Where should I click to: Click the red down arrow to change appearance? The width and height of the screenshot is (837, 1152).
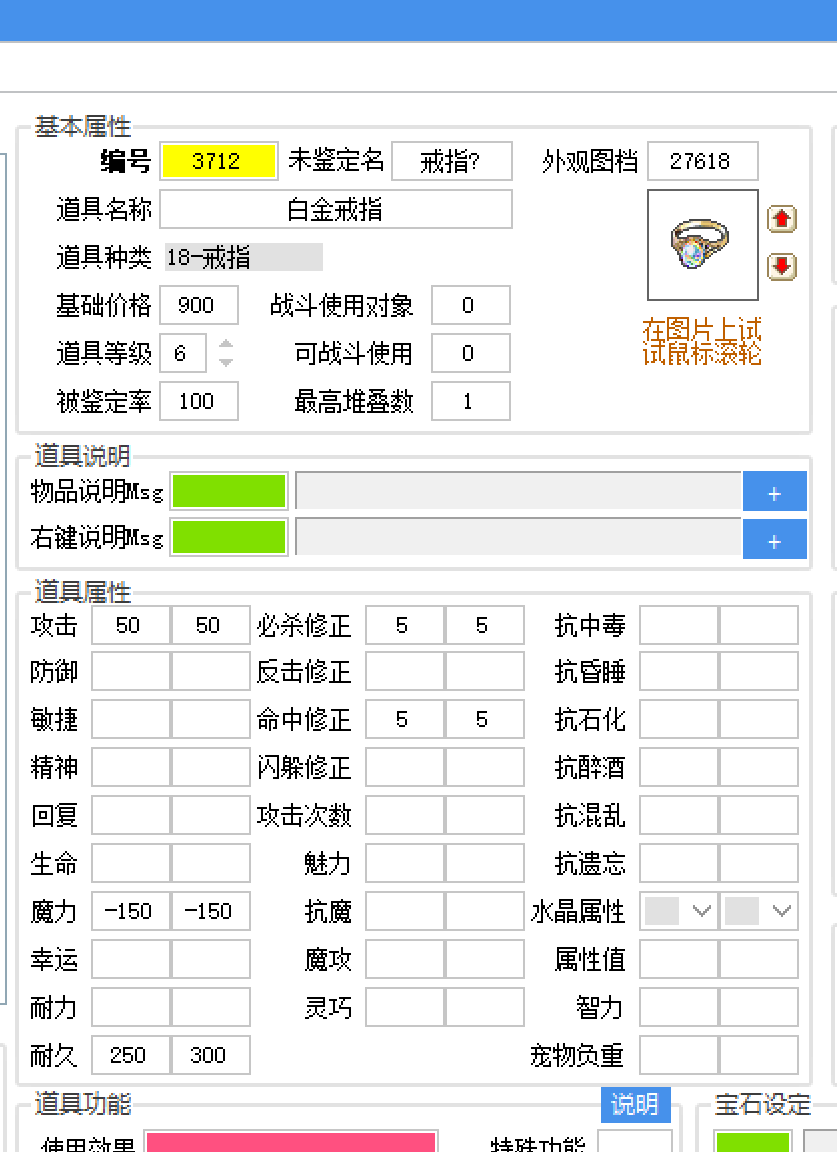(x=781, y=266)
